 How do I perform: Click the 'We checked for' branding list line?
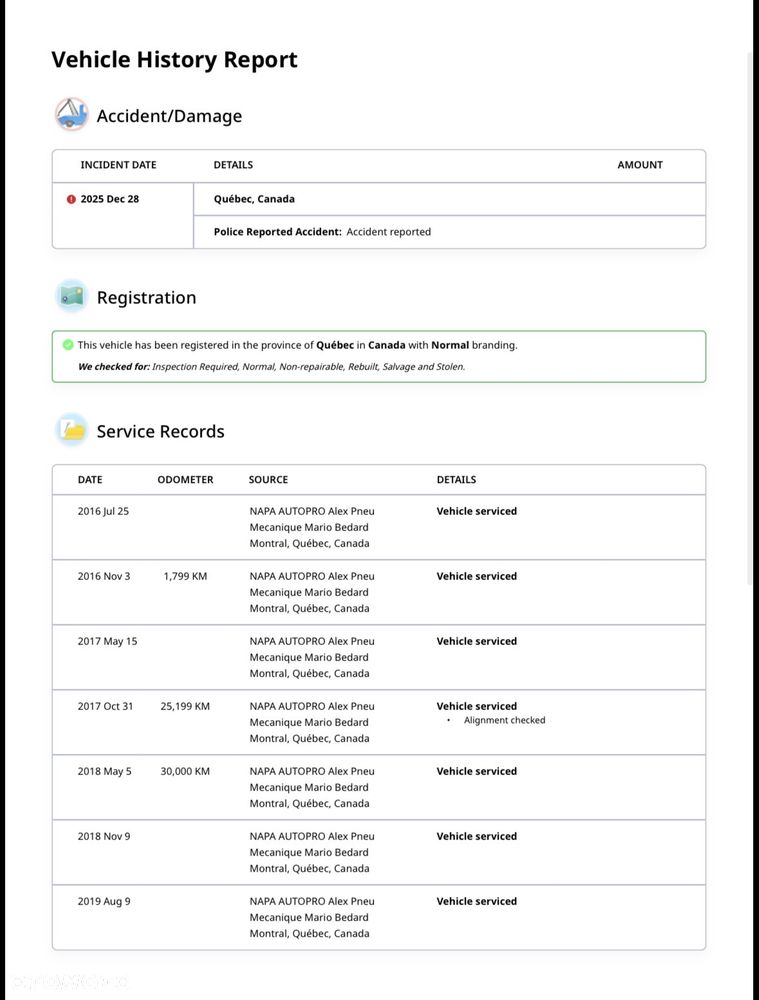[x=271, y=367]
